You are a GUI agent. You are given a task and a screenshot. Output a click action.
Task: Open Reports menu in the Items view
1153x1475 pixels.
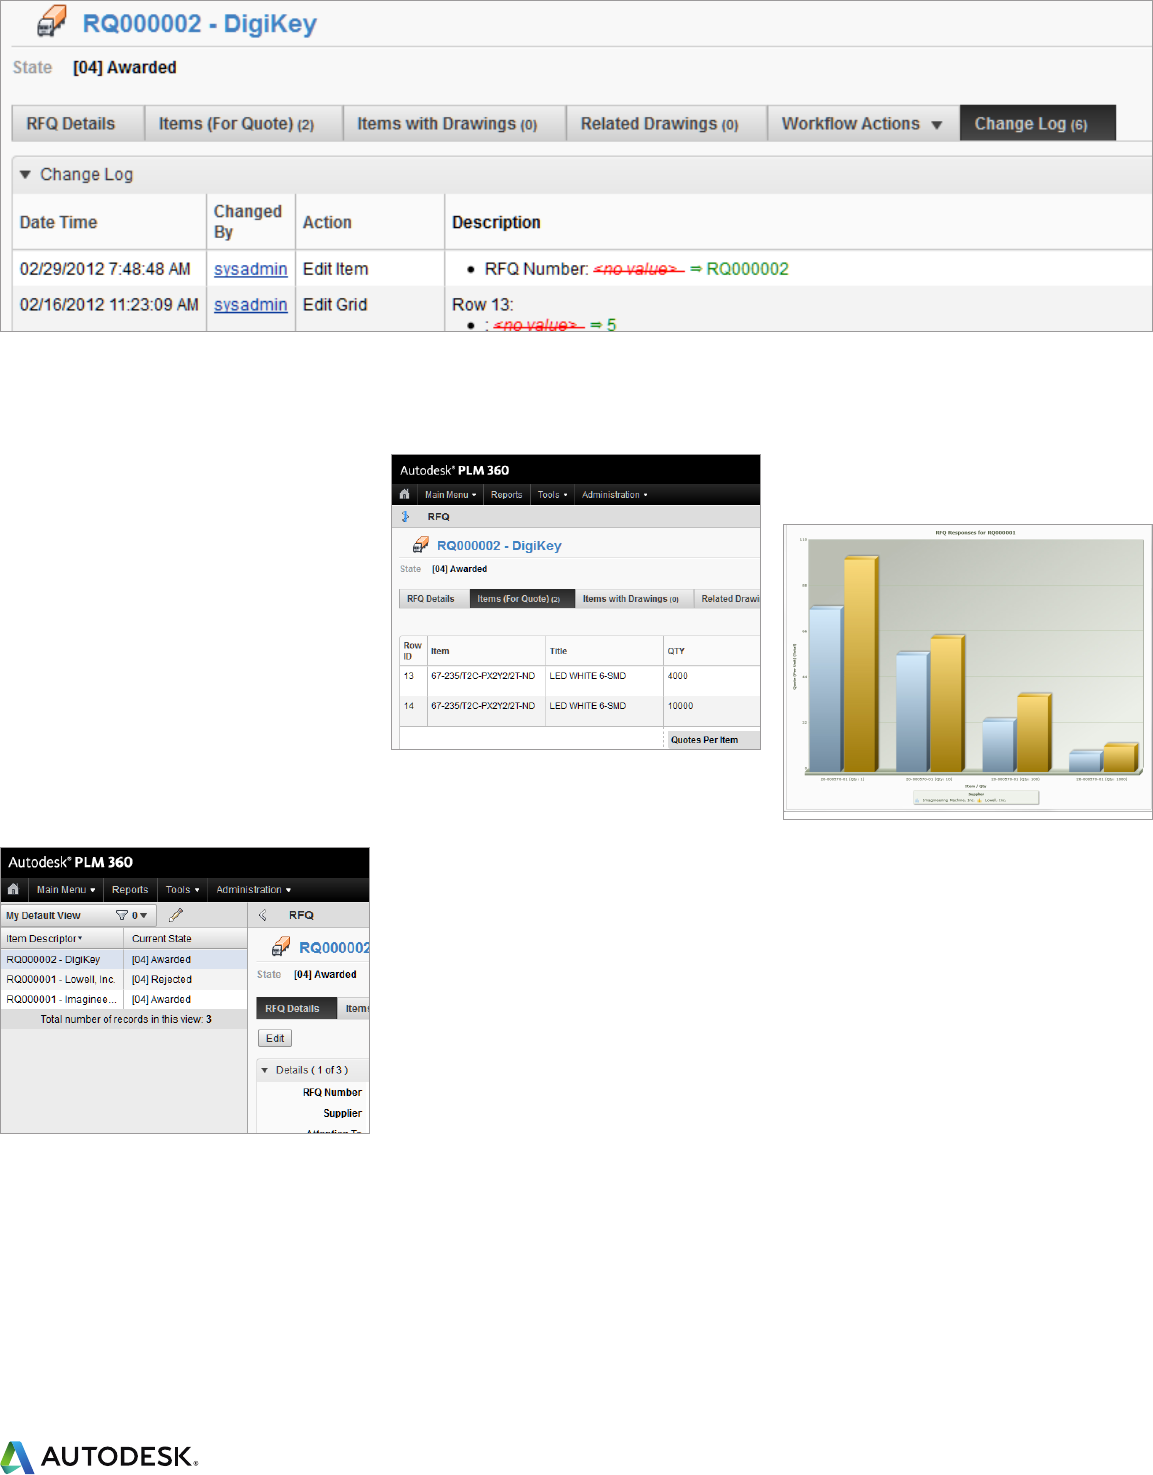pyautogui.click(x=506, y=494)
